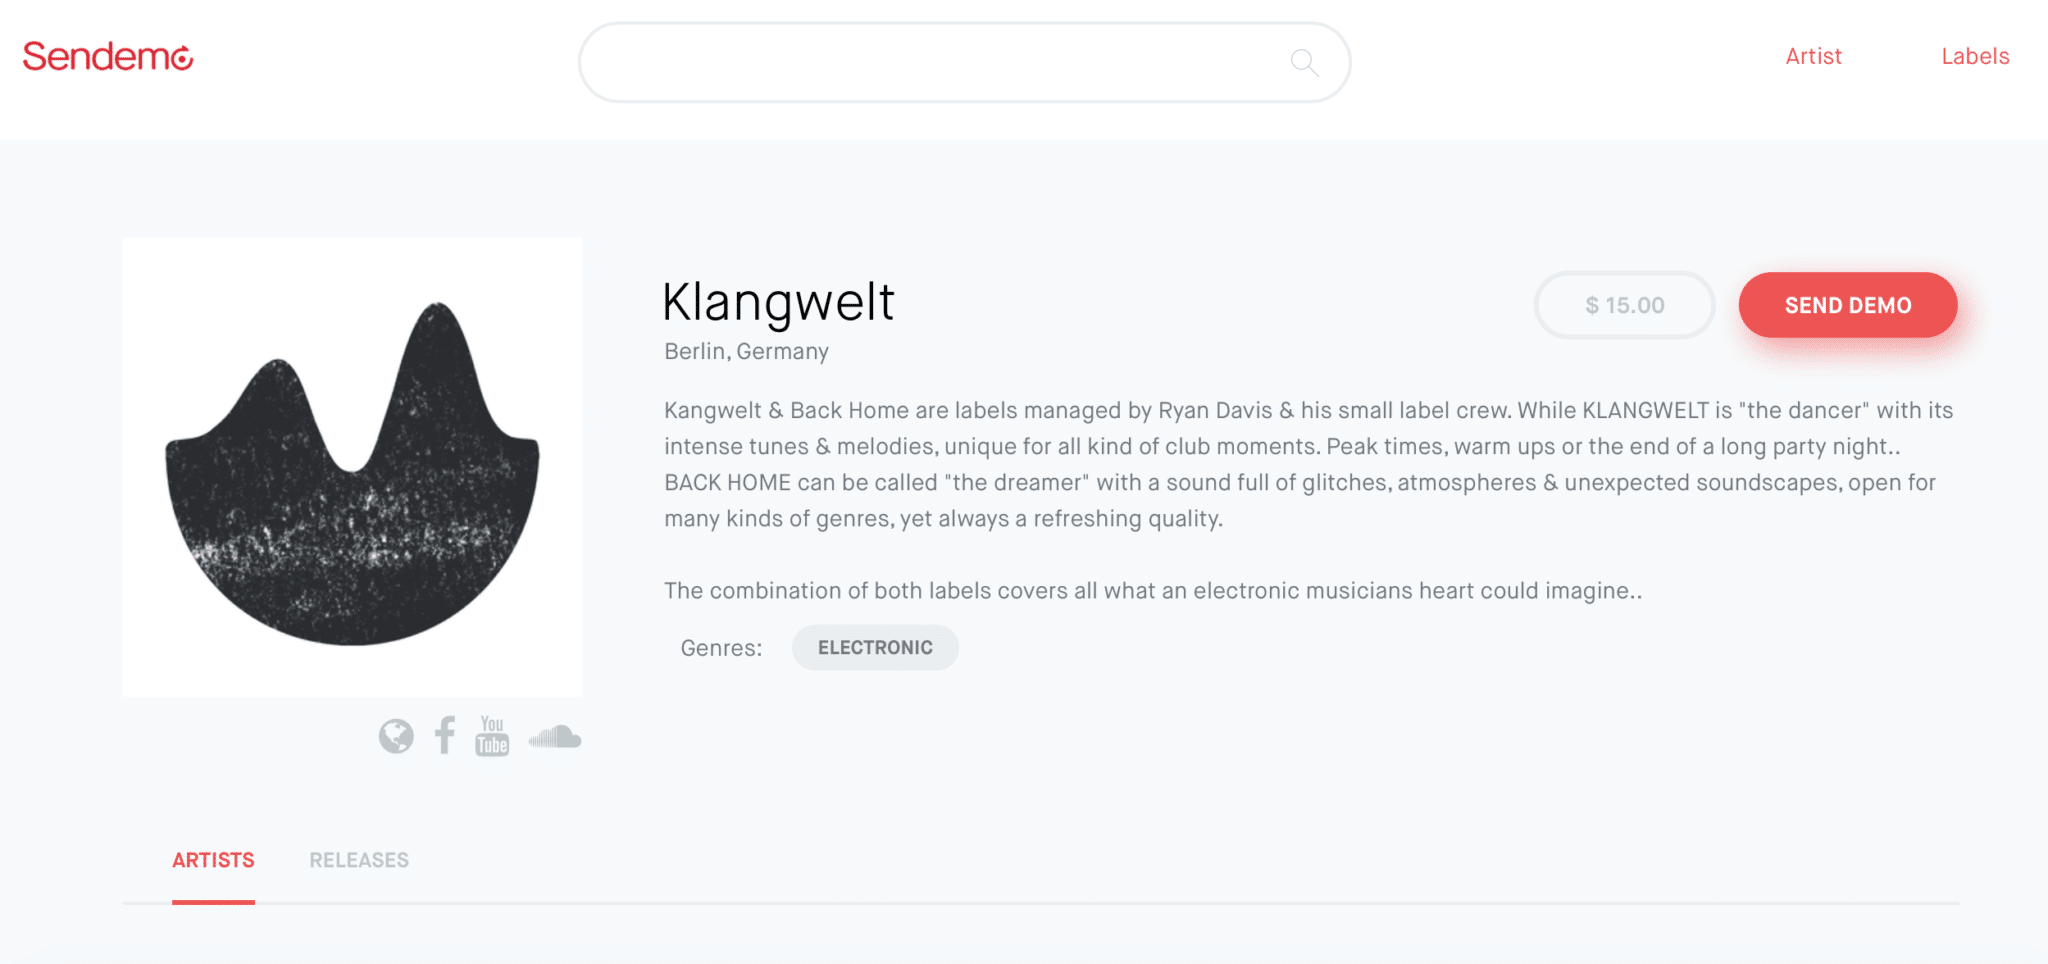Click the search magnifier icon
Screen dimensions: 2048x964
[1304, 63]
